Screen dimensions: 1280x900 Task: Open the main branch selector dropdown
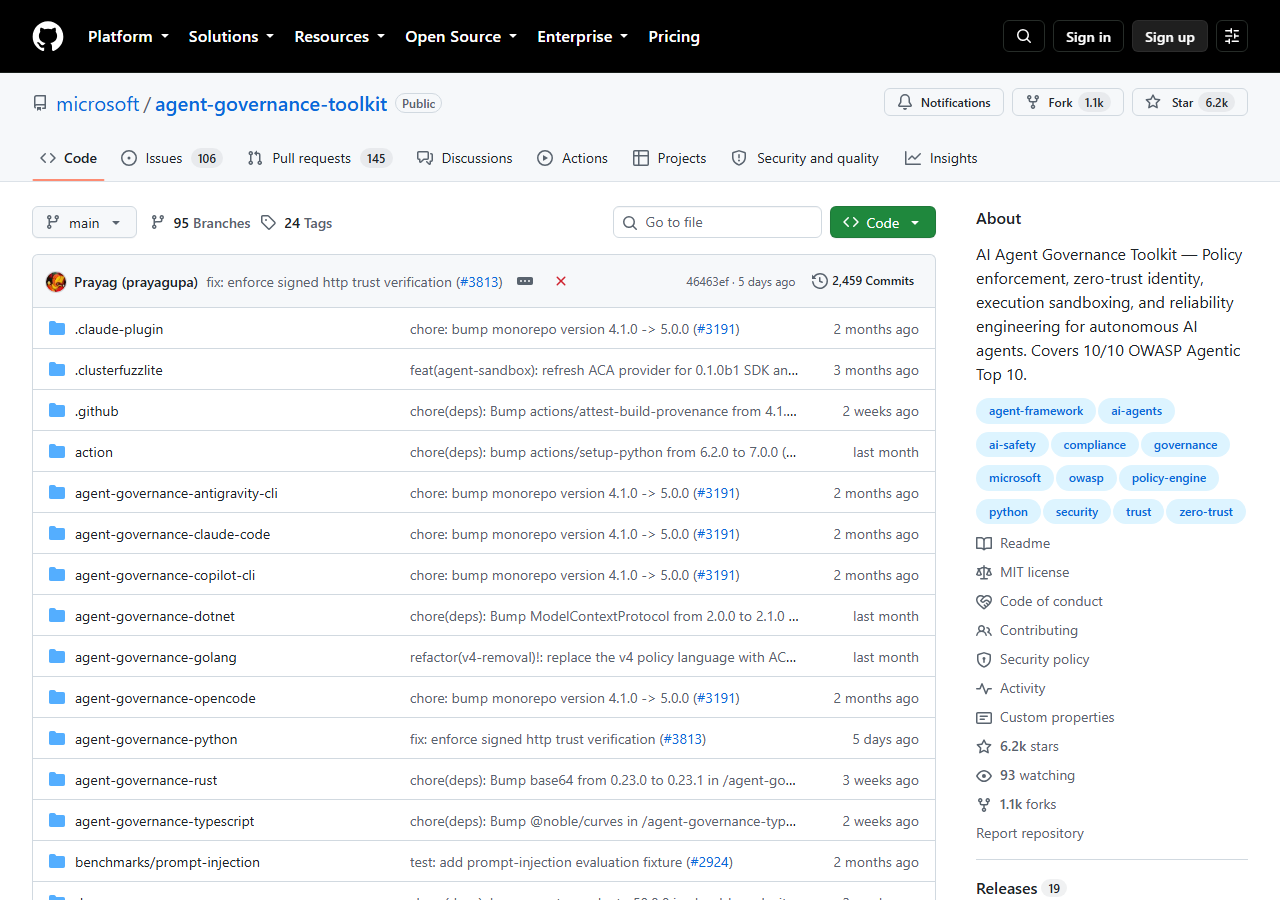(x=84, y=222)
